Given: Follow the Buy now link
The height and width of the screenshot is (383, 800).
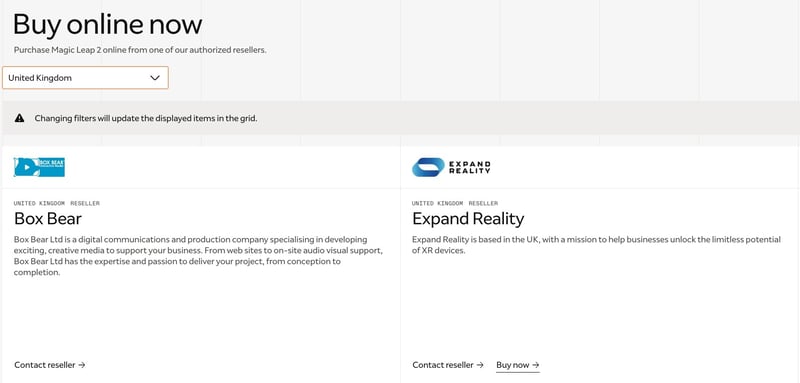Looking at the screenshot, I should (518, 365).
